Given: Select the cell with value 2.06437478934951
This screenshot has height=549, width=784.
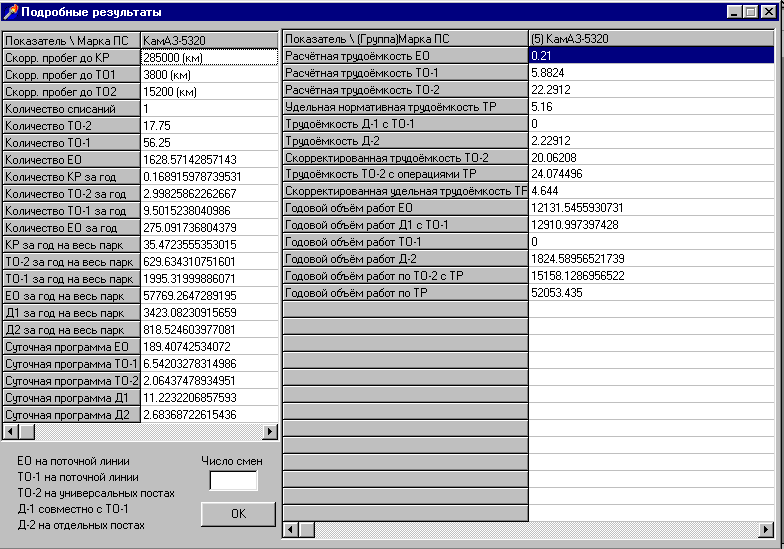Looking at the screenshot, I should [x=210, y=380].
